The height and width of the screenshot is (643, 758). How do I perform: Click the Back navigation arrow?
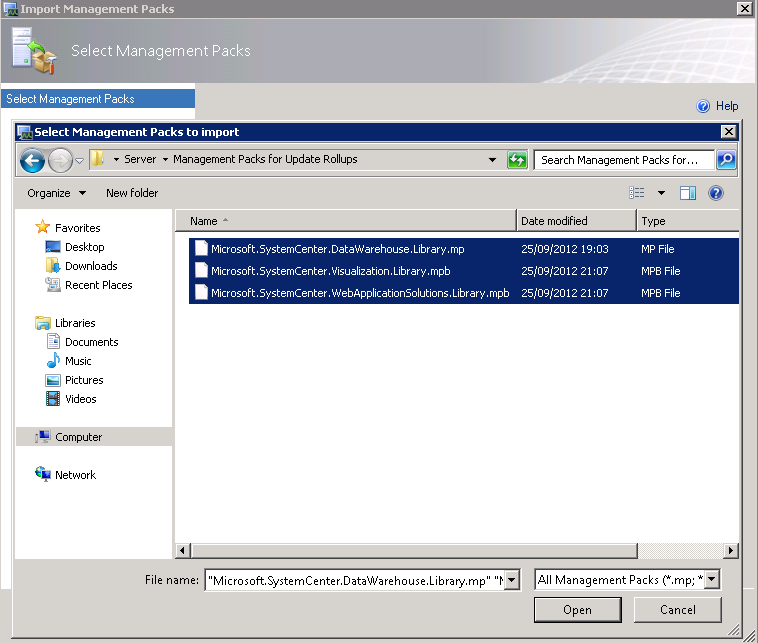[x=32, y=160]
